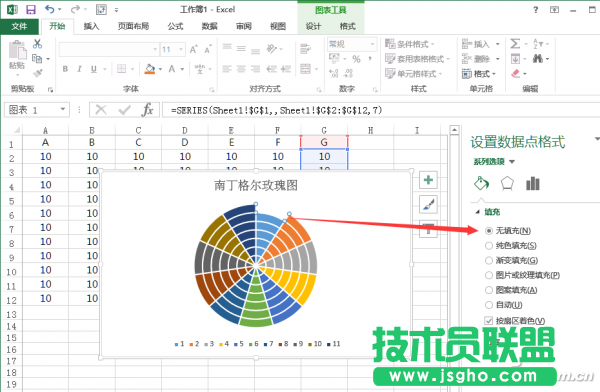Click the Redo arrow icon
The width and height of the screenshot is (600, 392).
pos(76,9)
